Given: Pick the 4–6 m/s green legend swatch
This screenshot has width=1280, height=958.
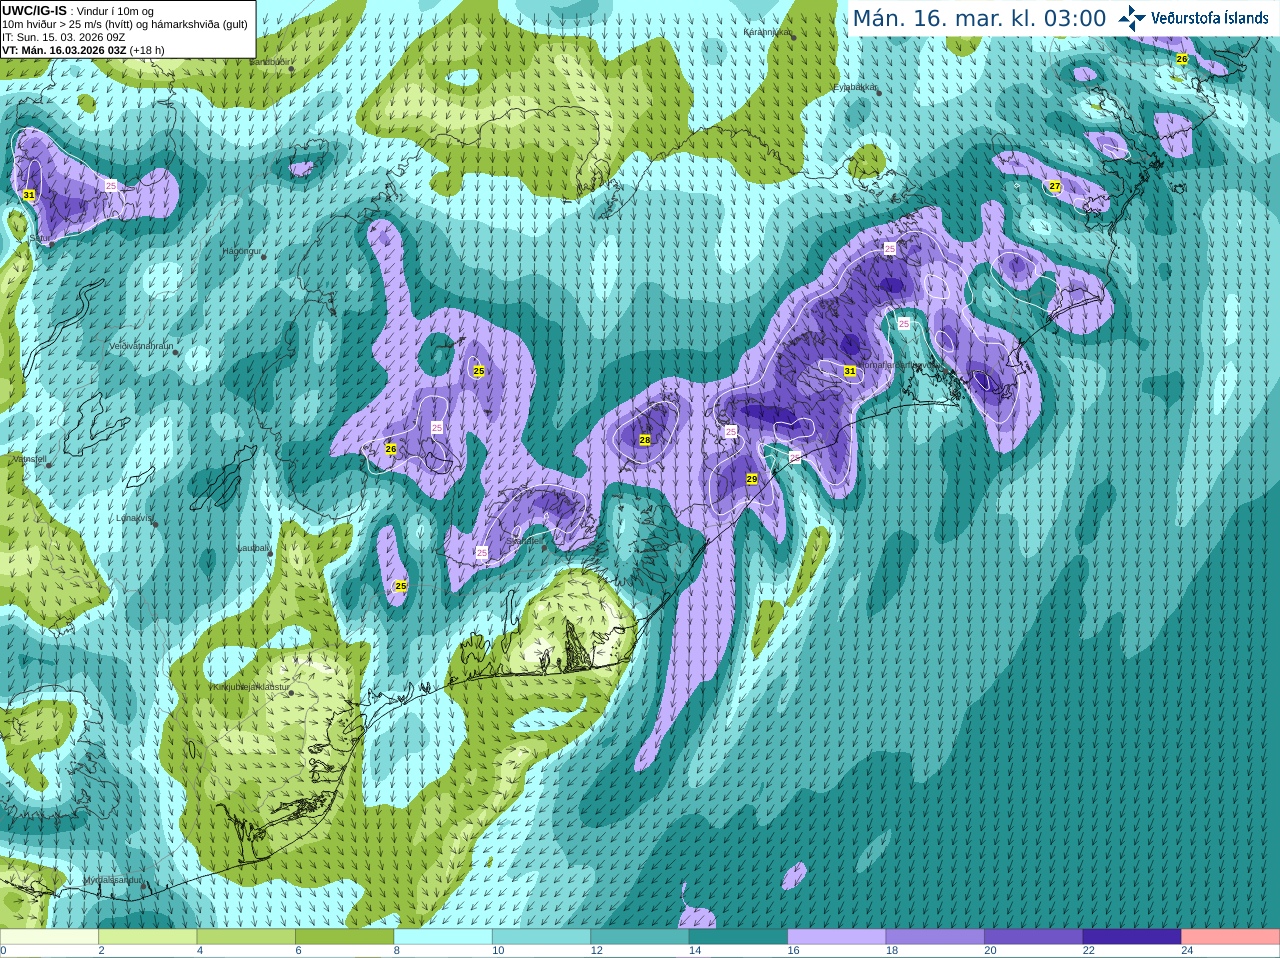Looking at the screenshot, I should [x=246, y=937].
